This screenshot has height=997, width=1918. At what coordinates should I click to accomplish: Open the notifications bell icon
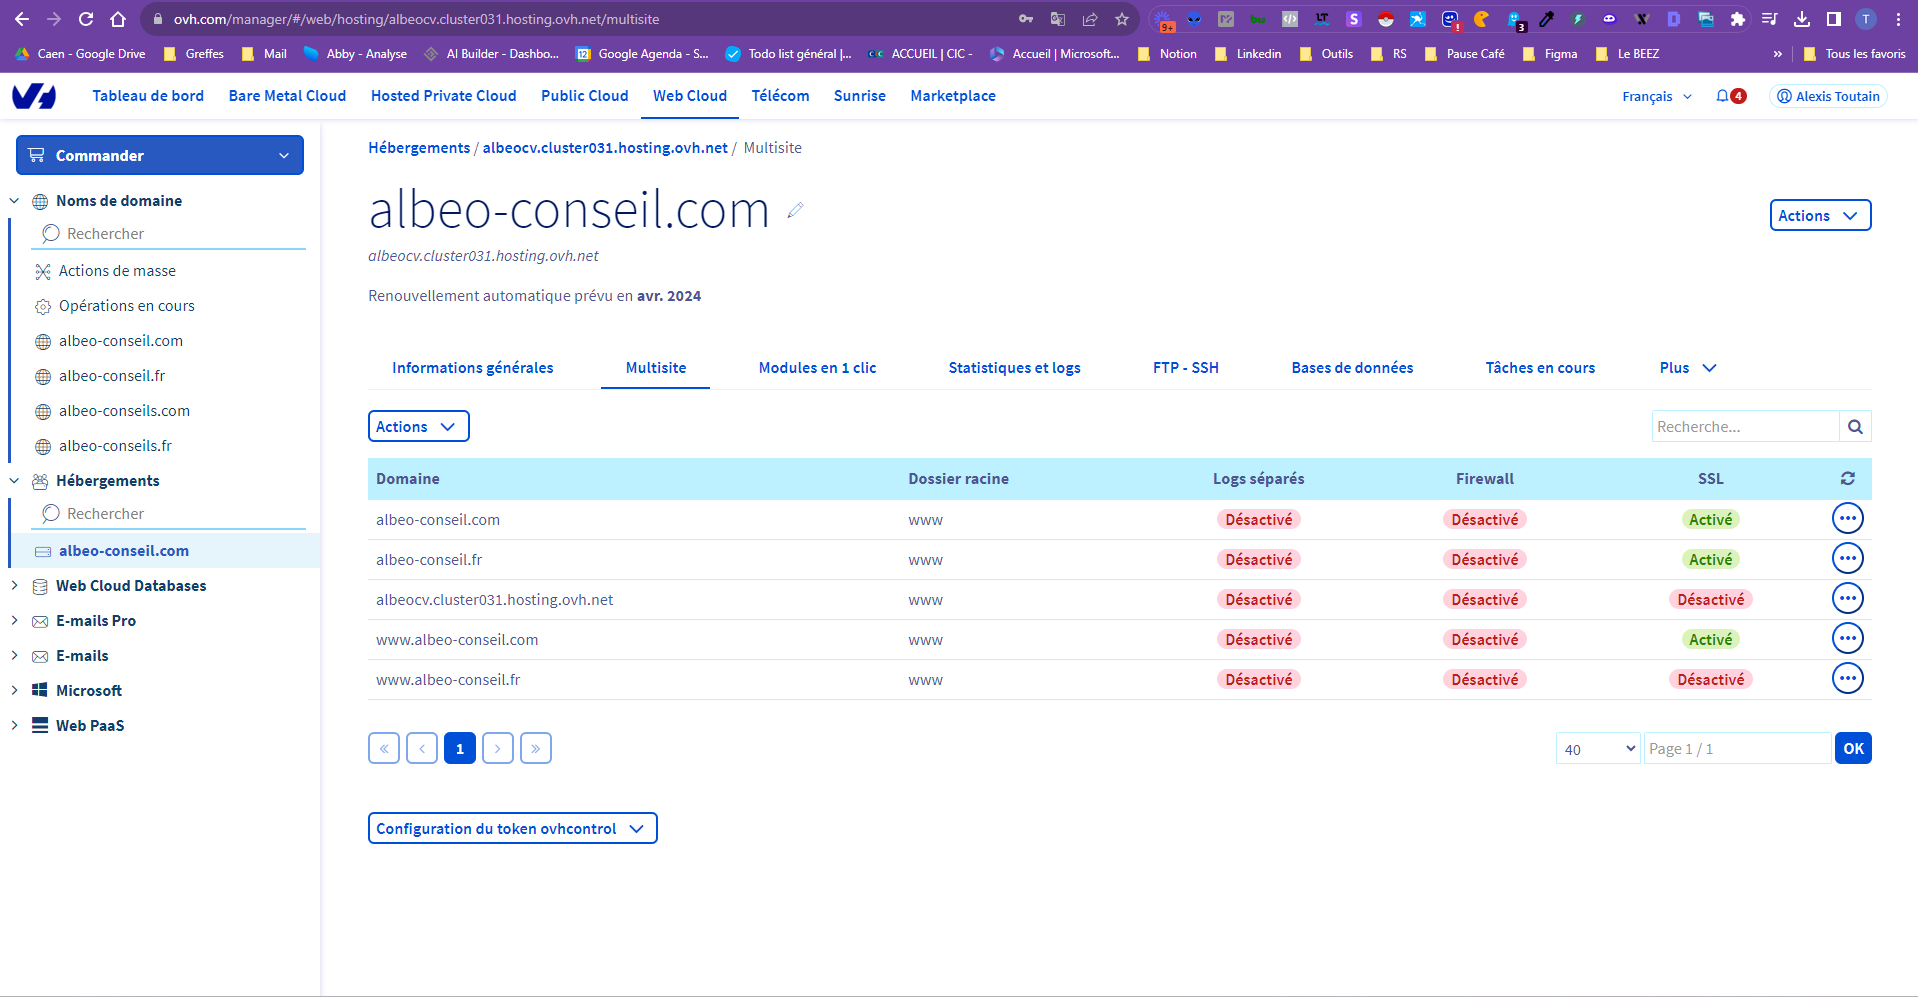1722,96
